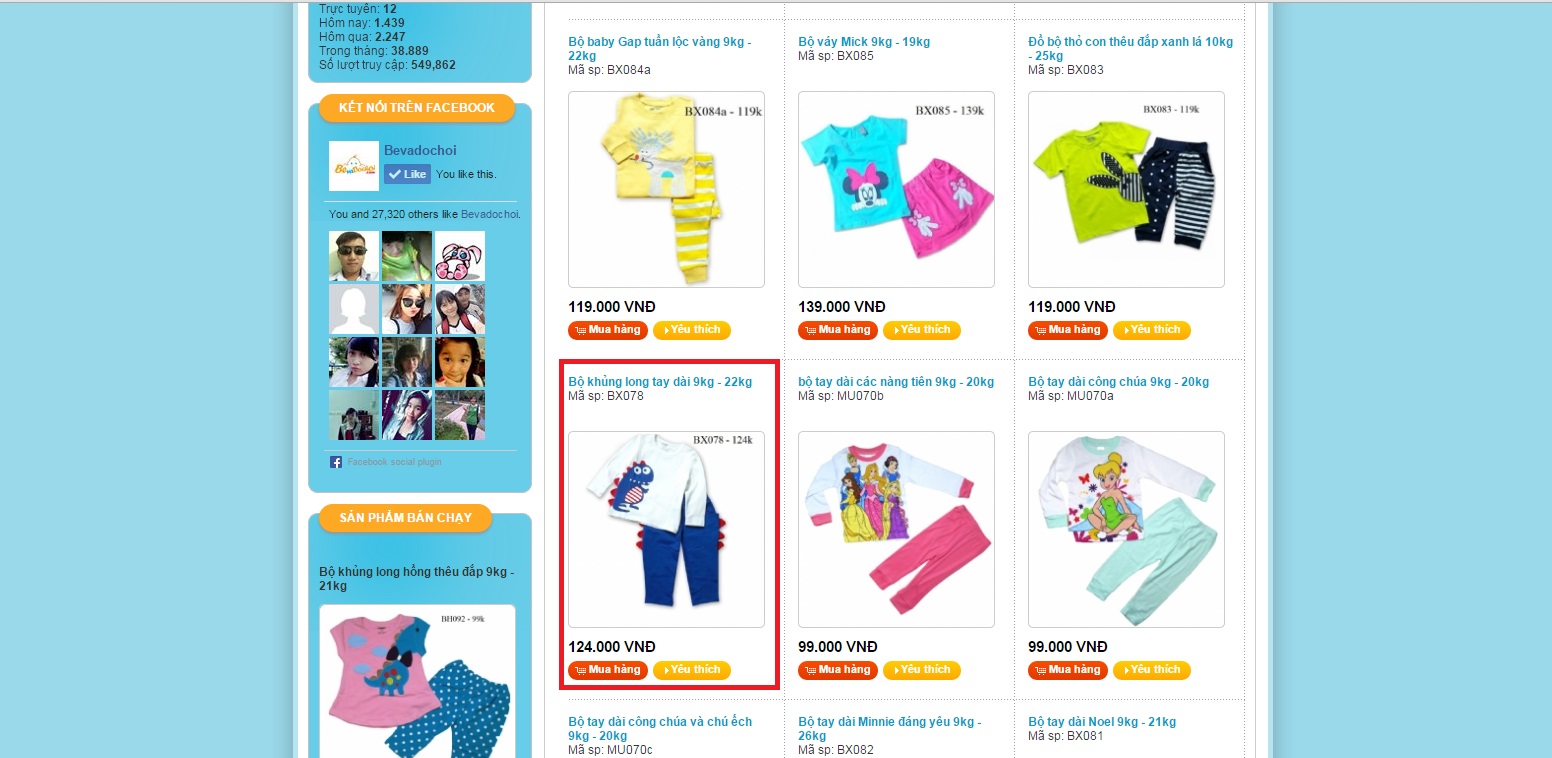This screenshot has height=758, width=1552.
Task: Click Mua hàng for the green rabbit set
Action: pyautogui.click(x=1068, y=330)
